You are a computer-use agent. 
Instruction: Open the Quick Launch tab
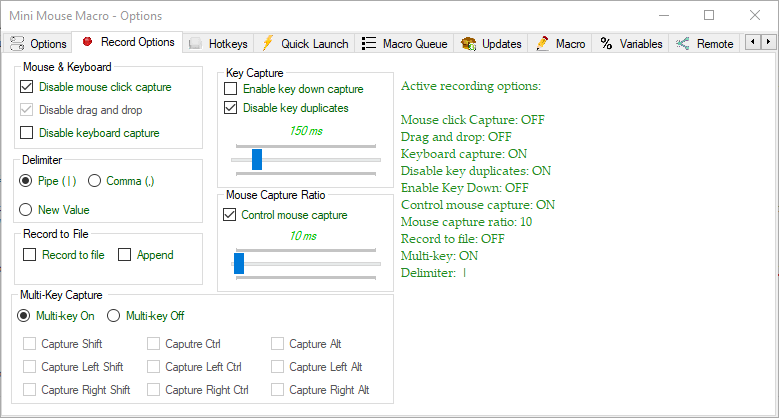(304, 44)
